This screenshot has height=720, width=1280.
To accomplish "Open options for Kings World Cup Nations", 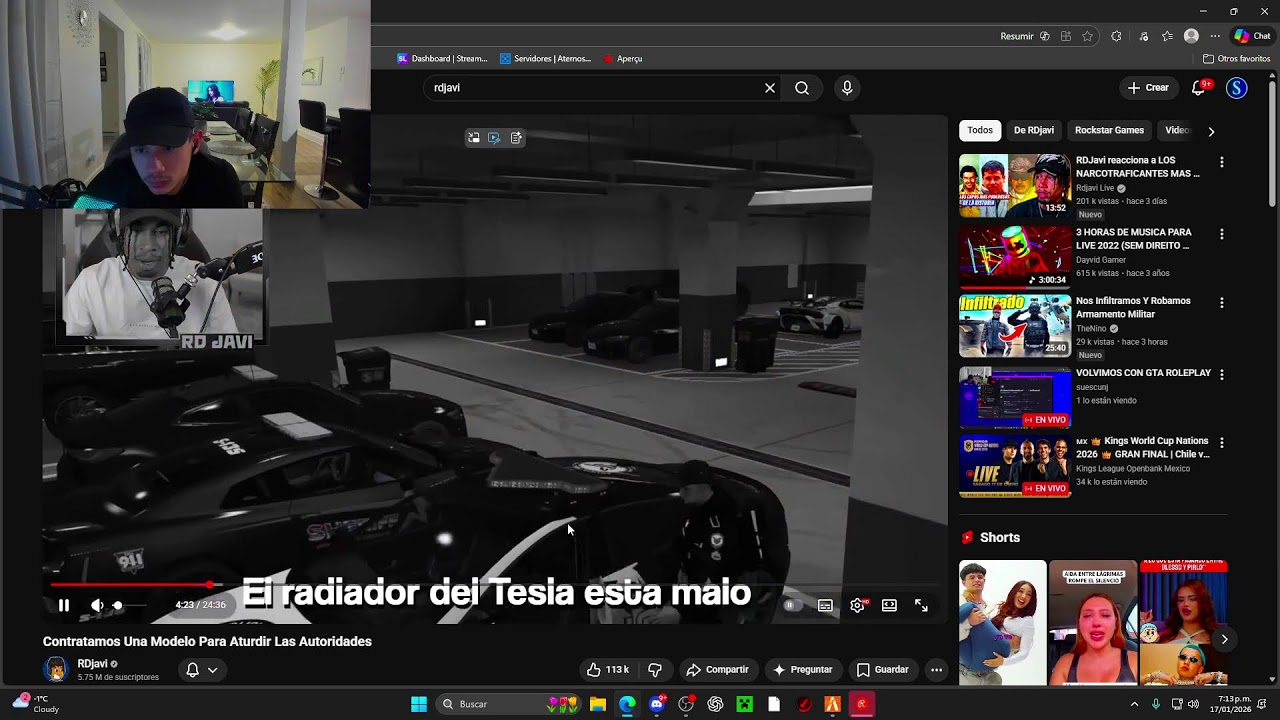I will 1221,442.
